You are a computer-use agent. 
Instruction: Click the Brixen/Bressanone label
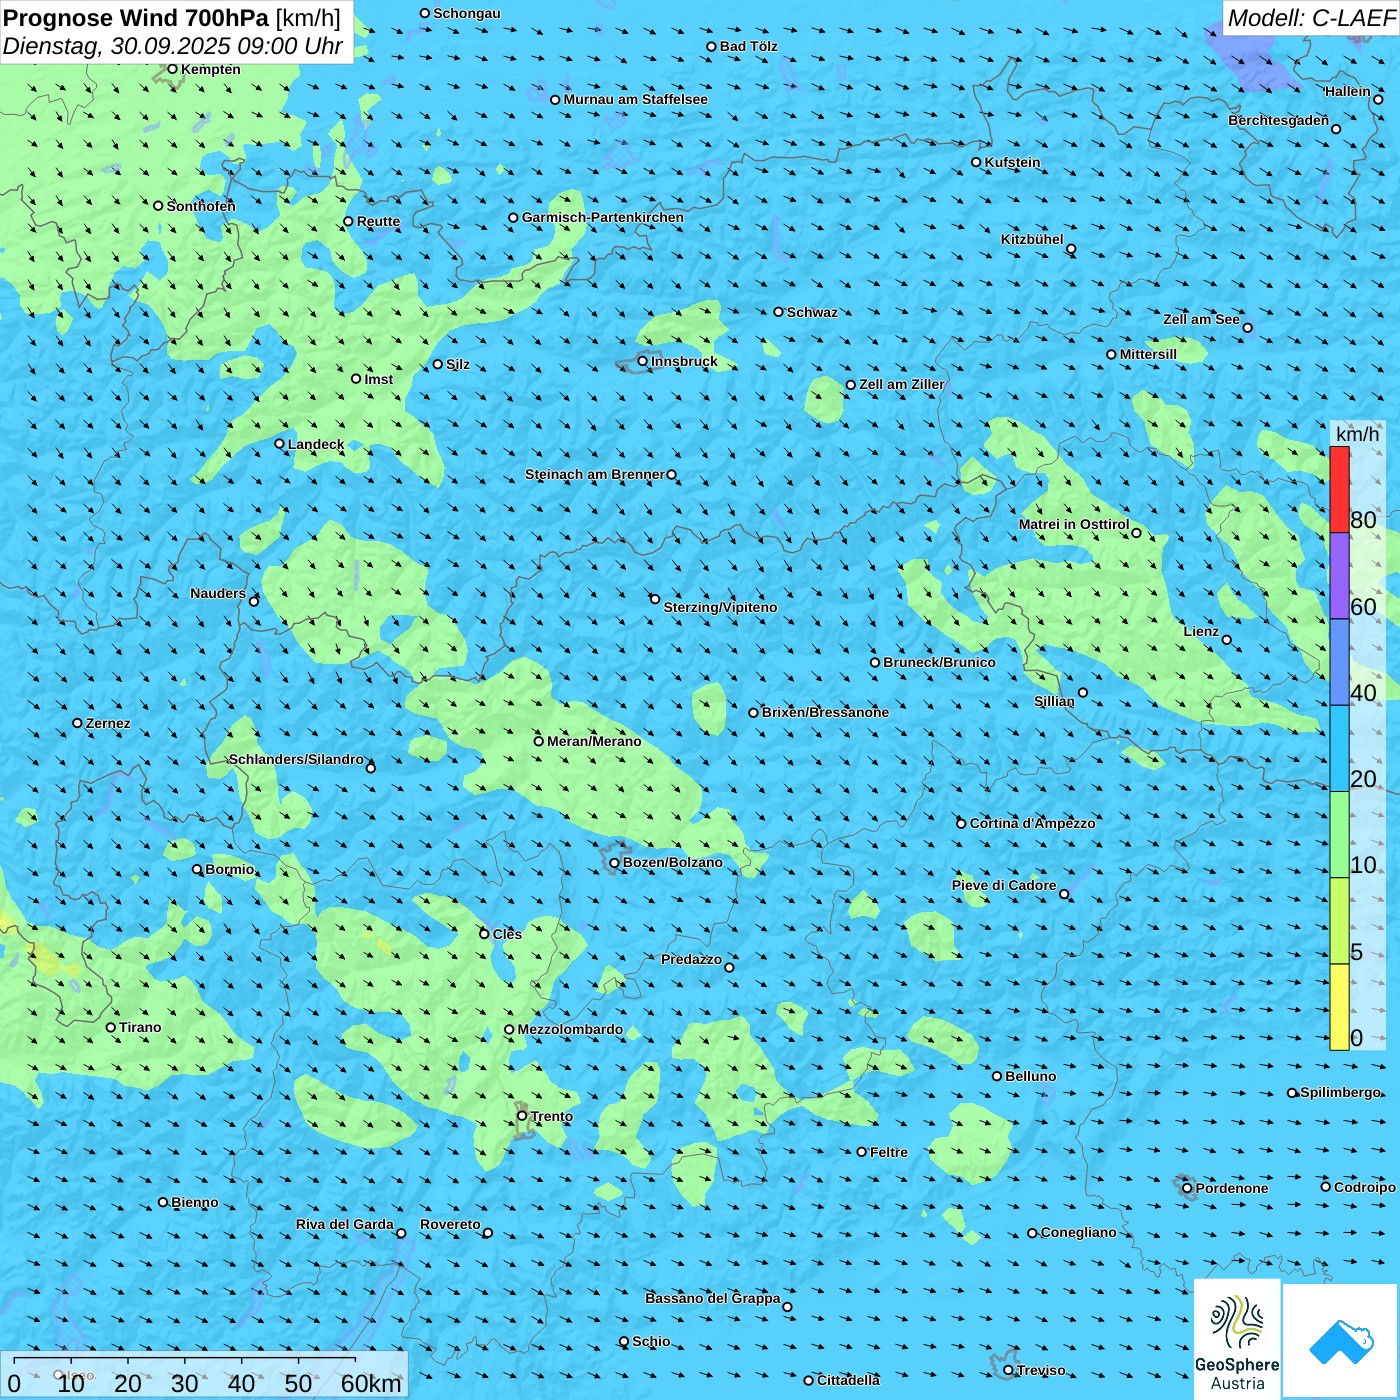pos(825,712)
